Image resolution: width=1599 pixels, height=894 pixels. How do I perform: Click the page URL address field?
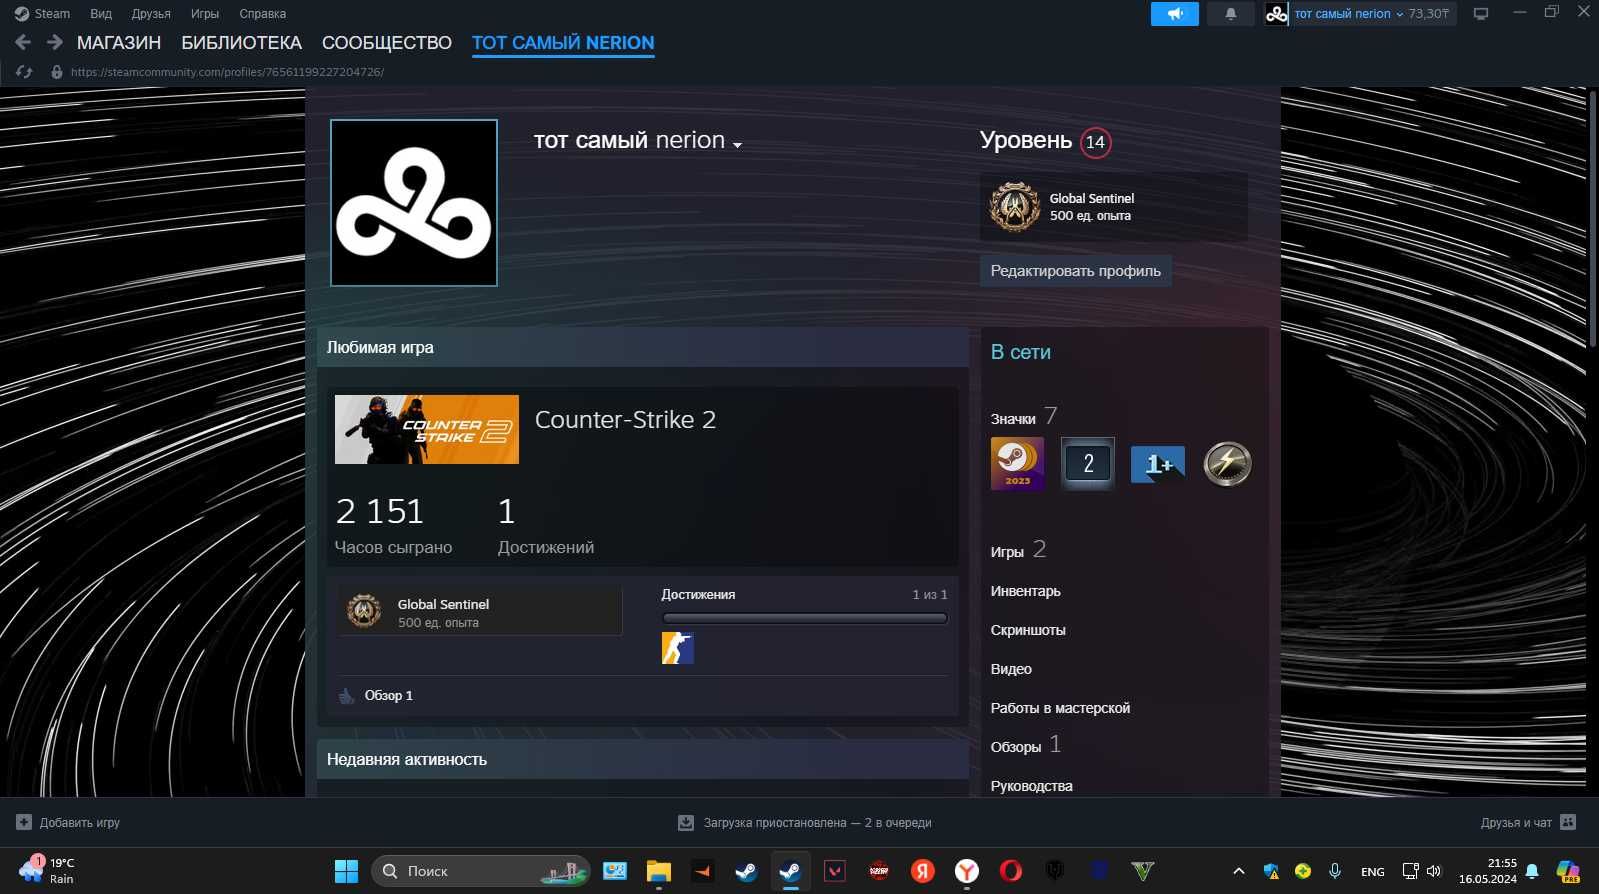(227, 72)
